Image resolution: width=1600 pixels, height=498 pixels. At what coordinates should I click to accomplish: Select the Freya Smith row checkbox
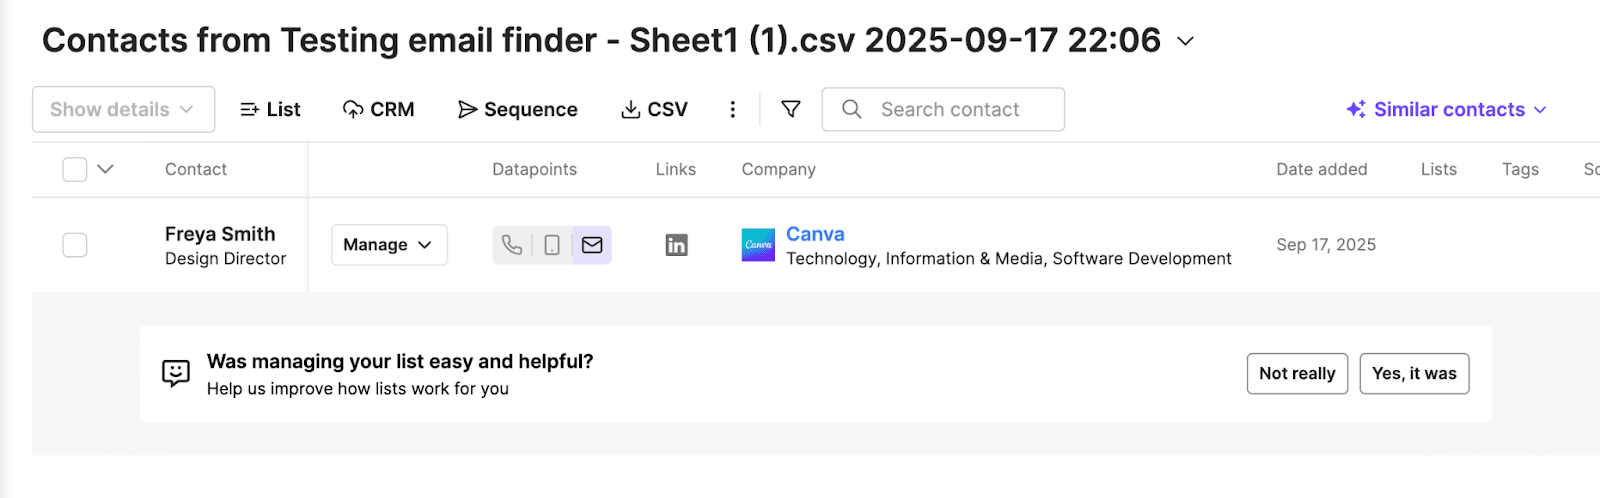75,245
